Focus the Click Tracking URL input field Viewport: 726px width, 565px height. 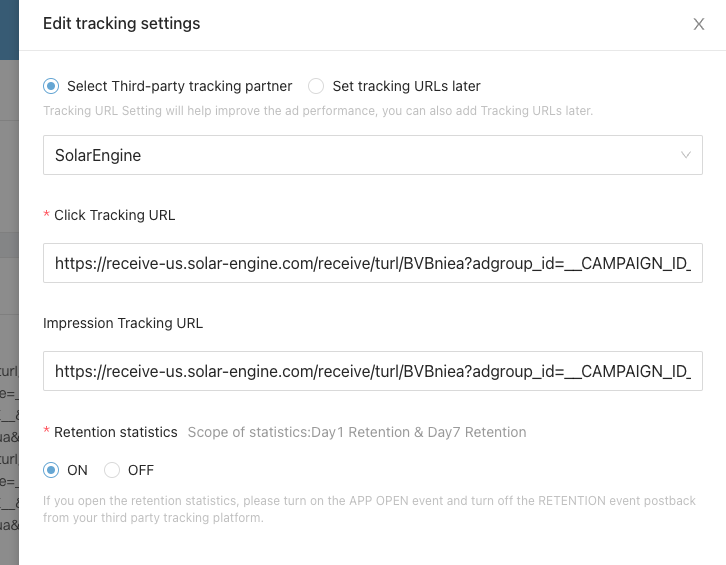pos(372,263)
